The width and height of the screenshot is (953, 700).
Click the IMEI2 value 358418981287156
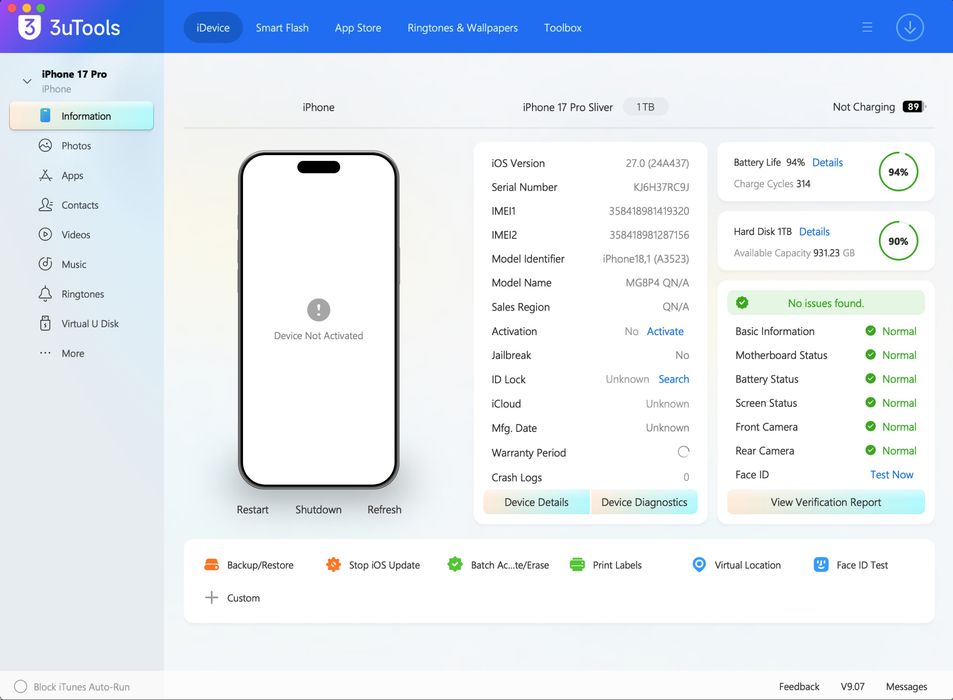649,235
